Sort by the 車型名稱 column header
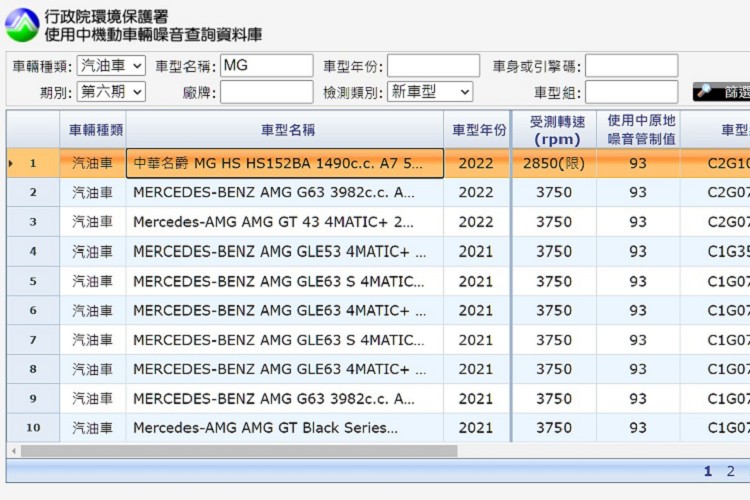 point(288,130)
